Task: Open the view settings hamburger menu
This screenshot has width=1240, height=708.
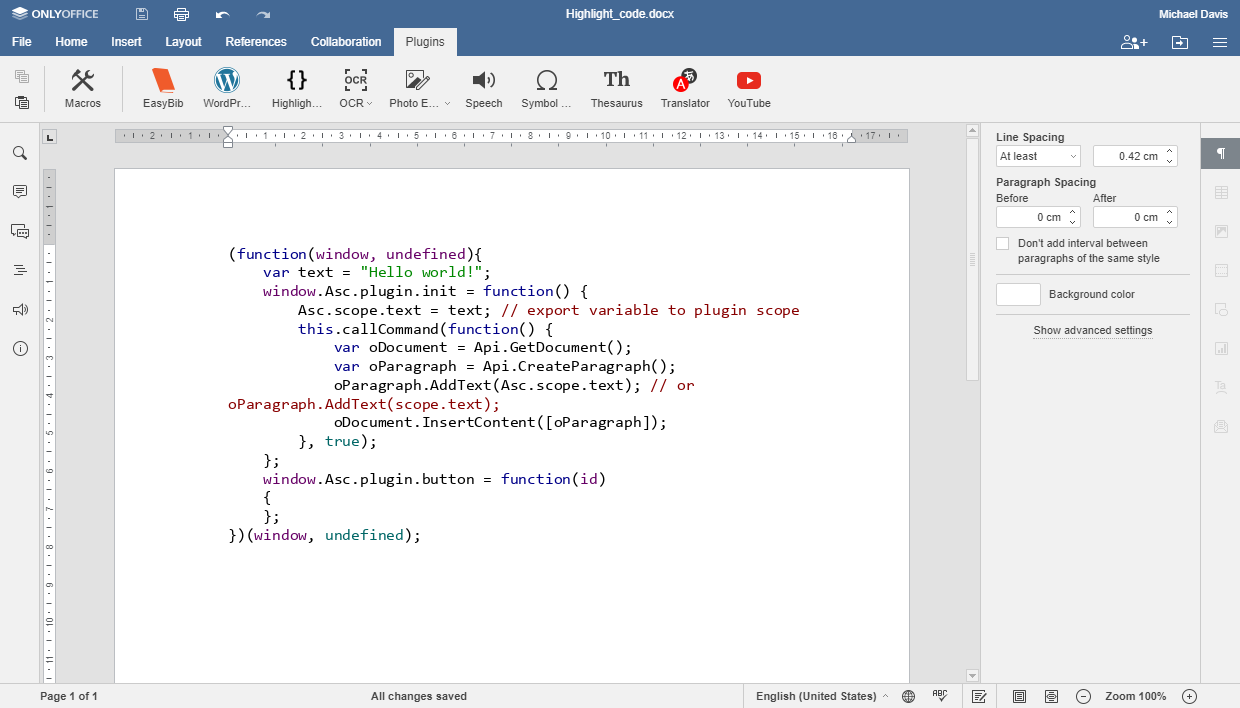Action: pos(1220,42)
